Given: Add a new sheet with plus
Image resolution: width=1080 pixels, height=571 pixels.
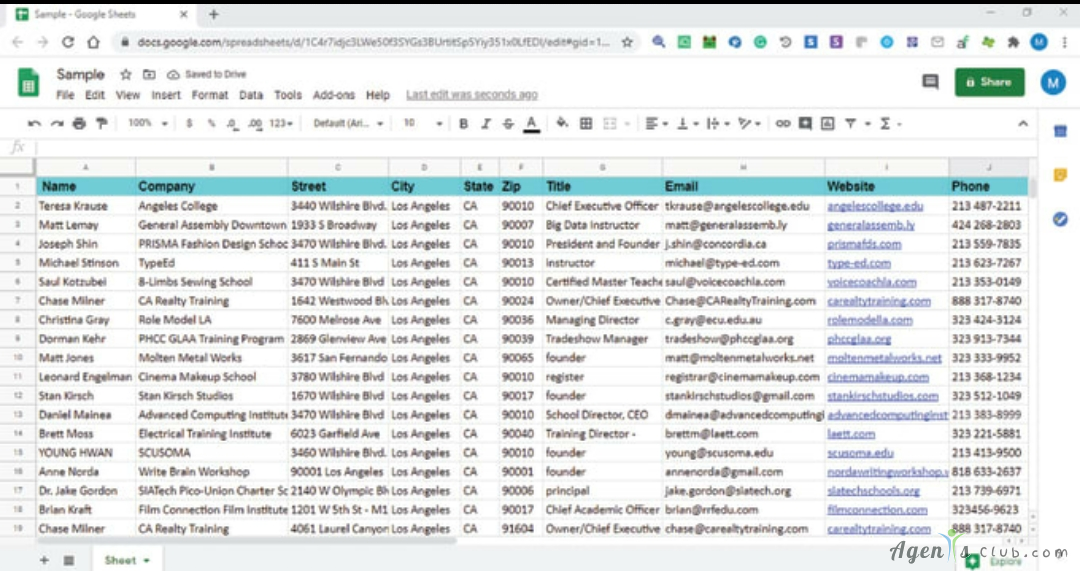Looking at the screenshot, I should tap(44, 560).
